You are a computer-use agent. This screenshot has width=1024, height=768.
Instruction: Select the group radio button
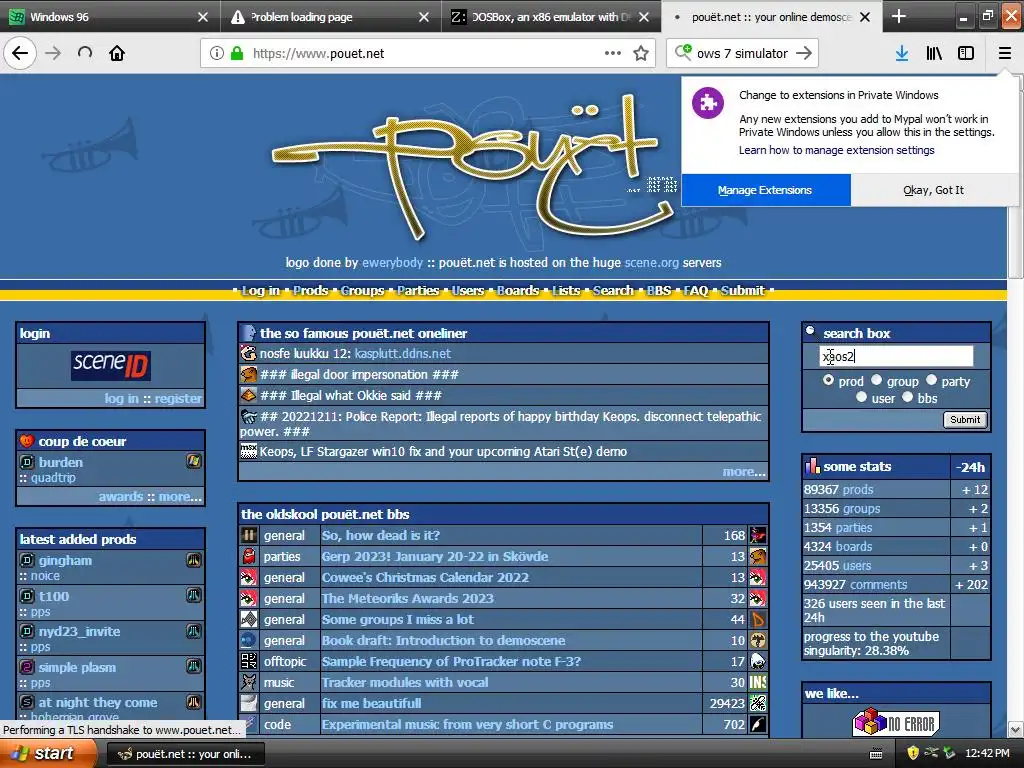(x=876, y=379)
